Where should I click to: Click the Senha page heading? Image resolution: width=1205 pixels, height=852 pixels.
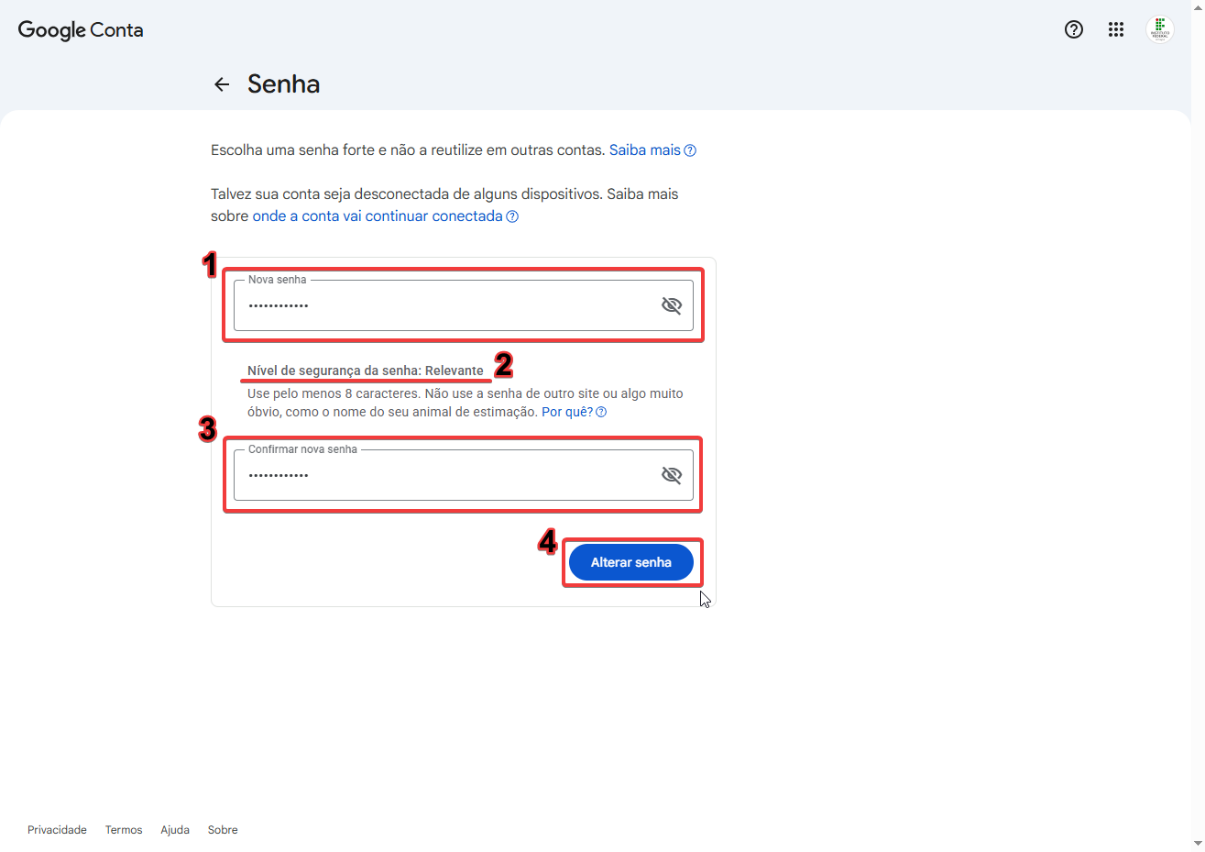(x=284, y=84)
